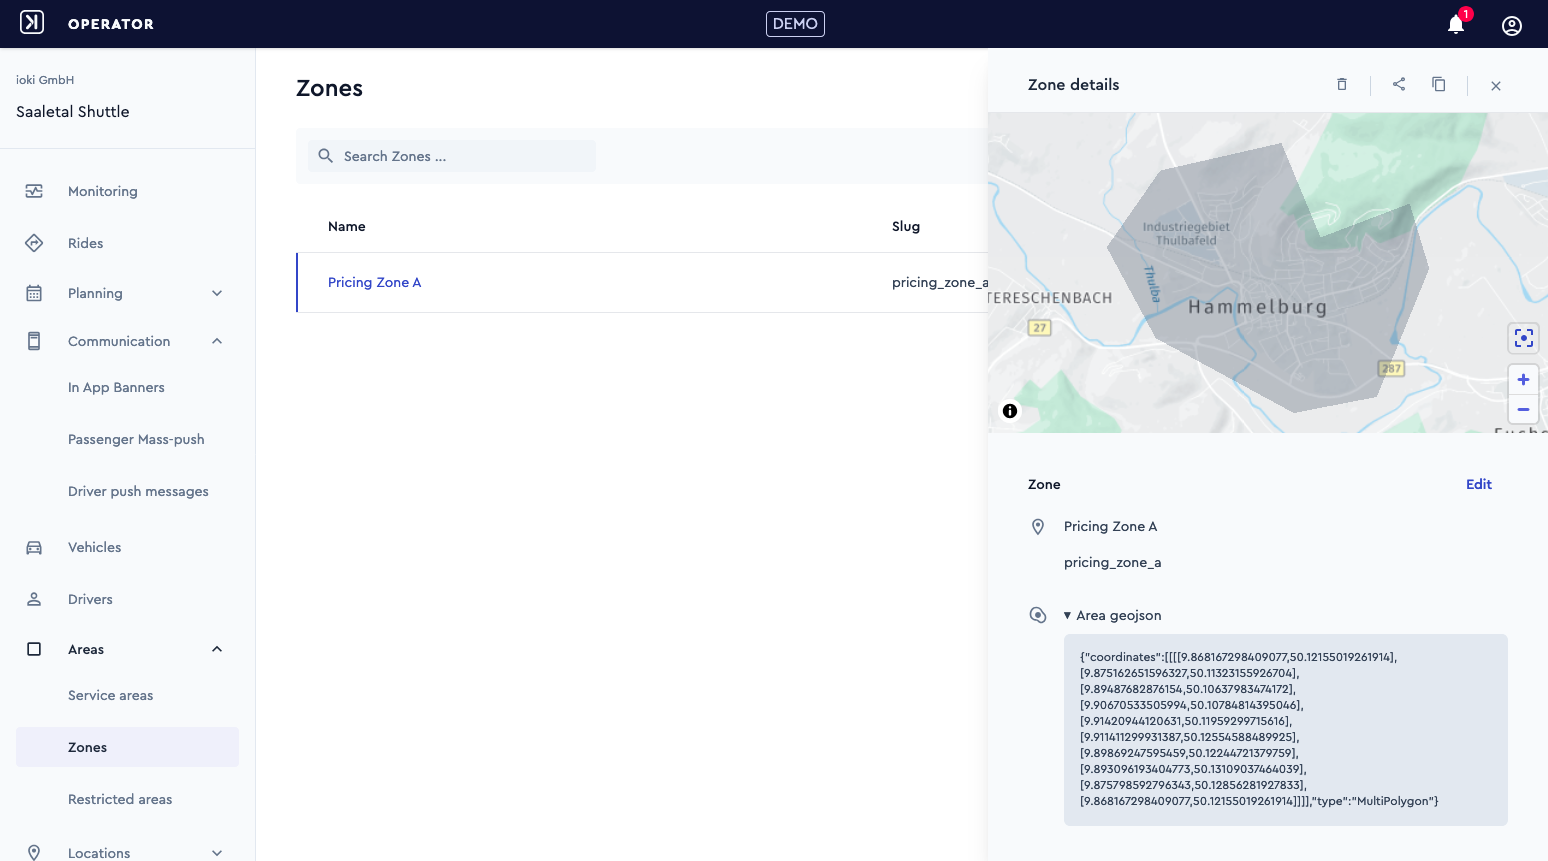Duplicate the zone with copy icon

click(1439, 85)
